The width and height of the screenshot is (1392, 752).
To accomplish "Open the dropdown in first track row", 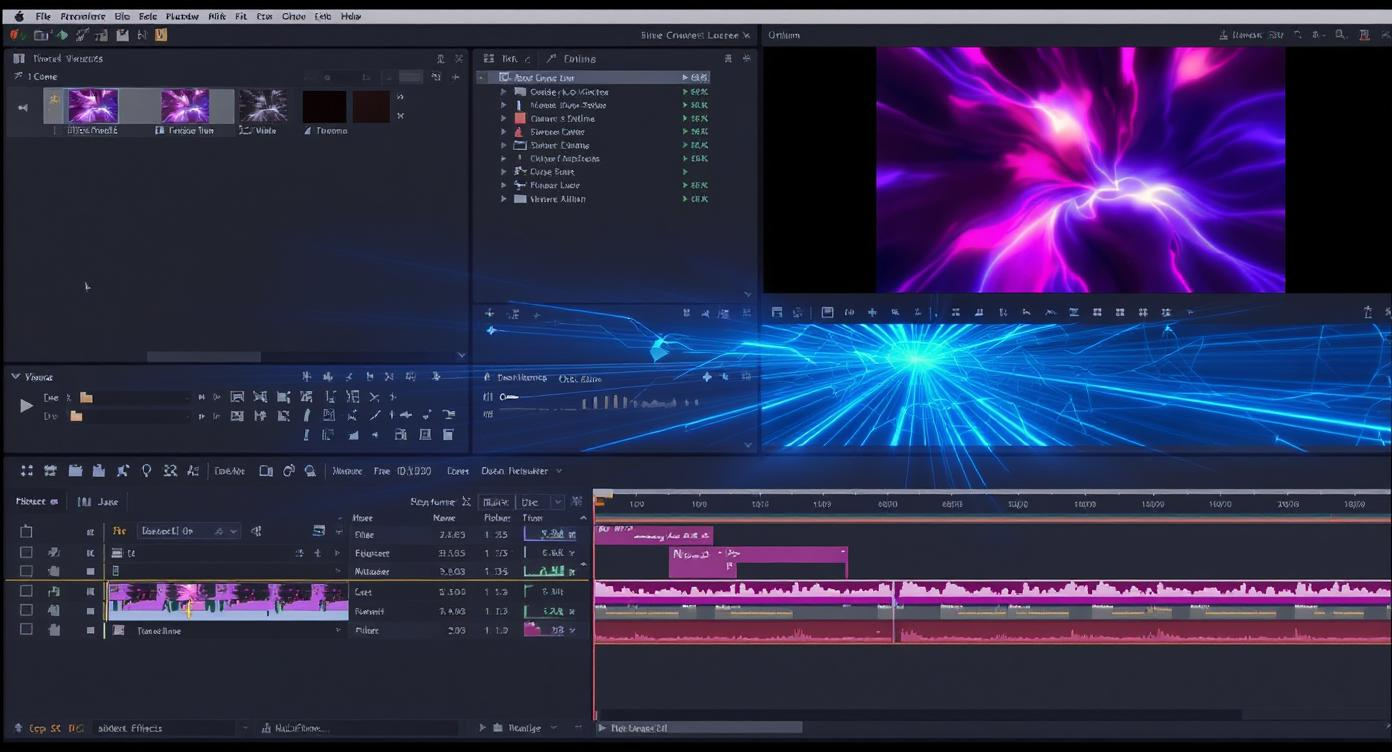I will coord(233,531).
